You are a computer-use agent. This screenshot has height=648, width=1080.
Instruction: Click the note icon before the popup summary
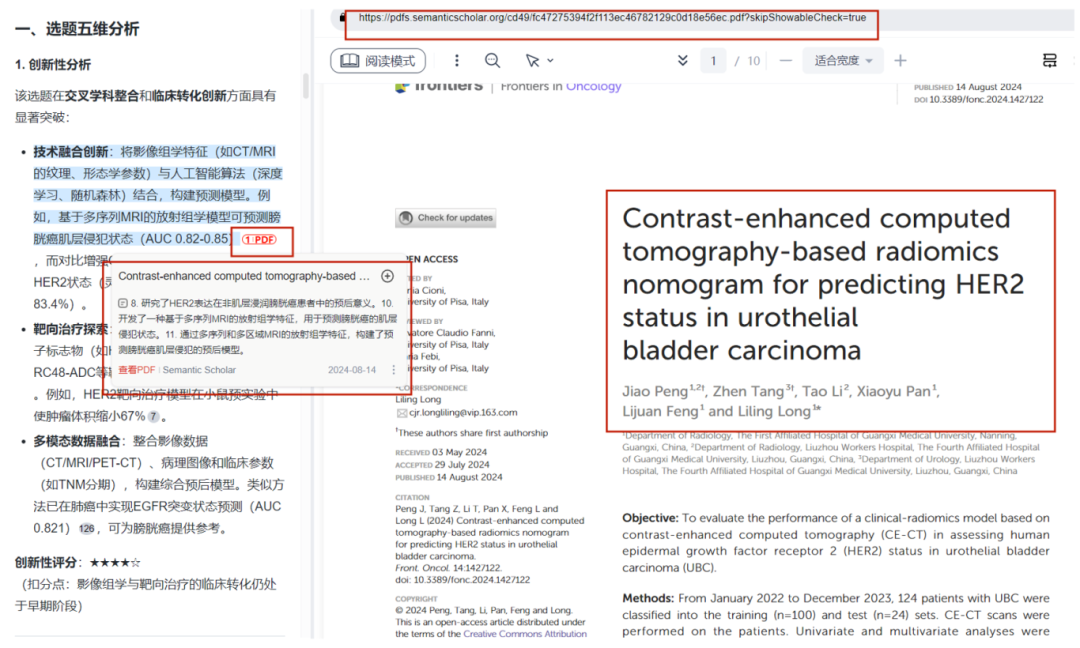(123, 303)
